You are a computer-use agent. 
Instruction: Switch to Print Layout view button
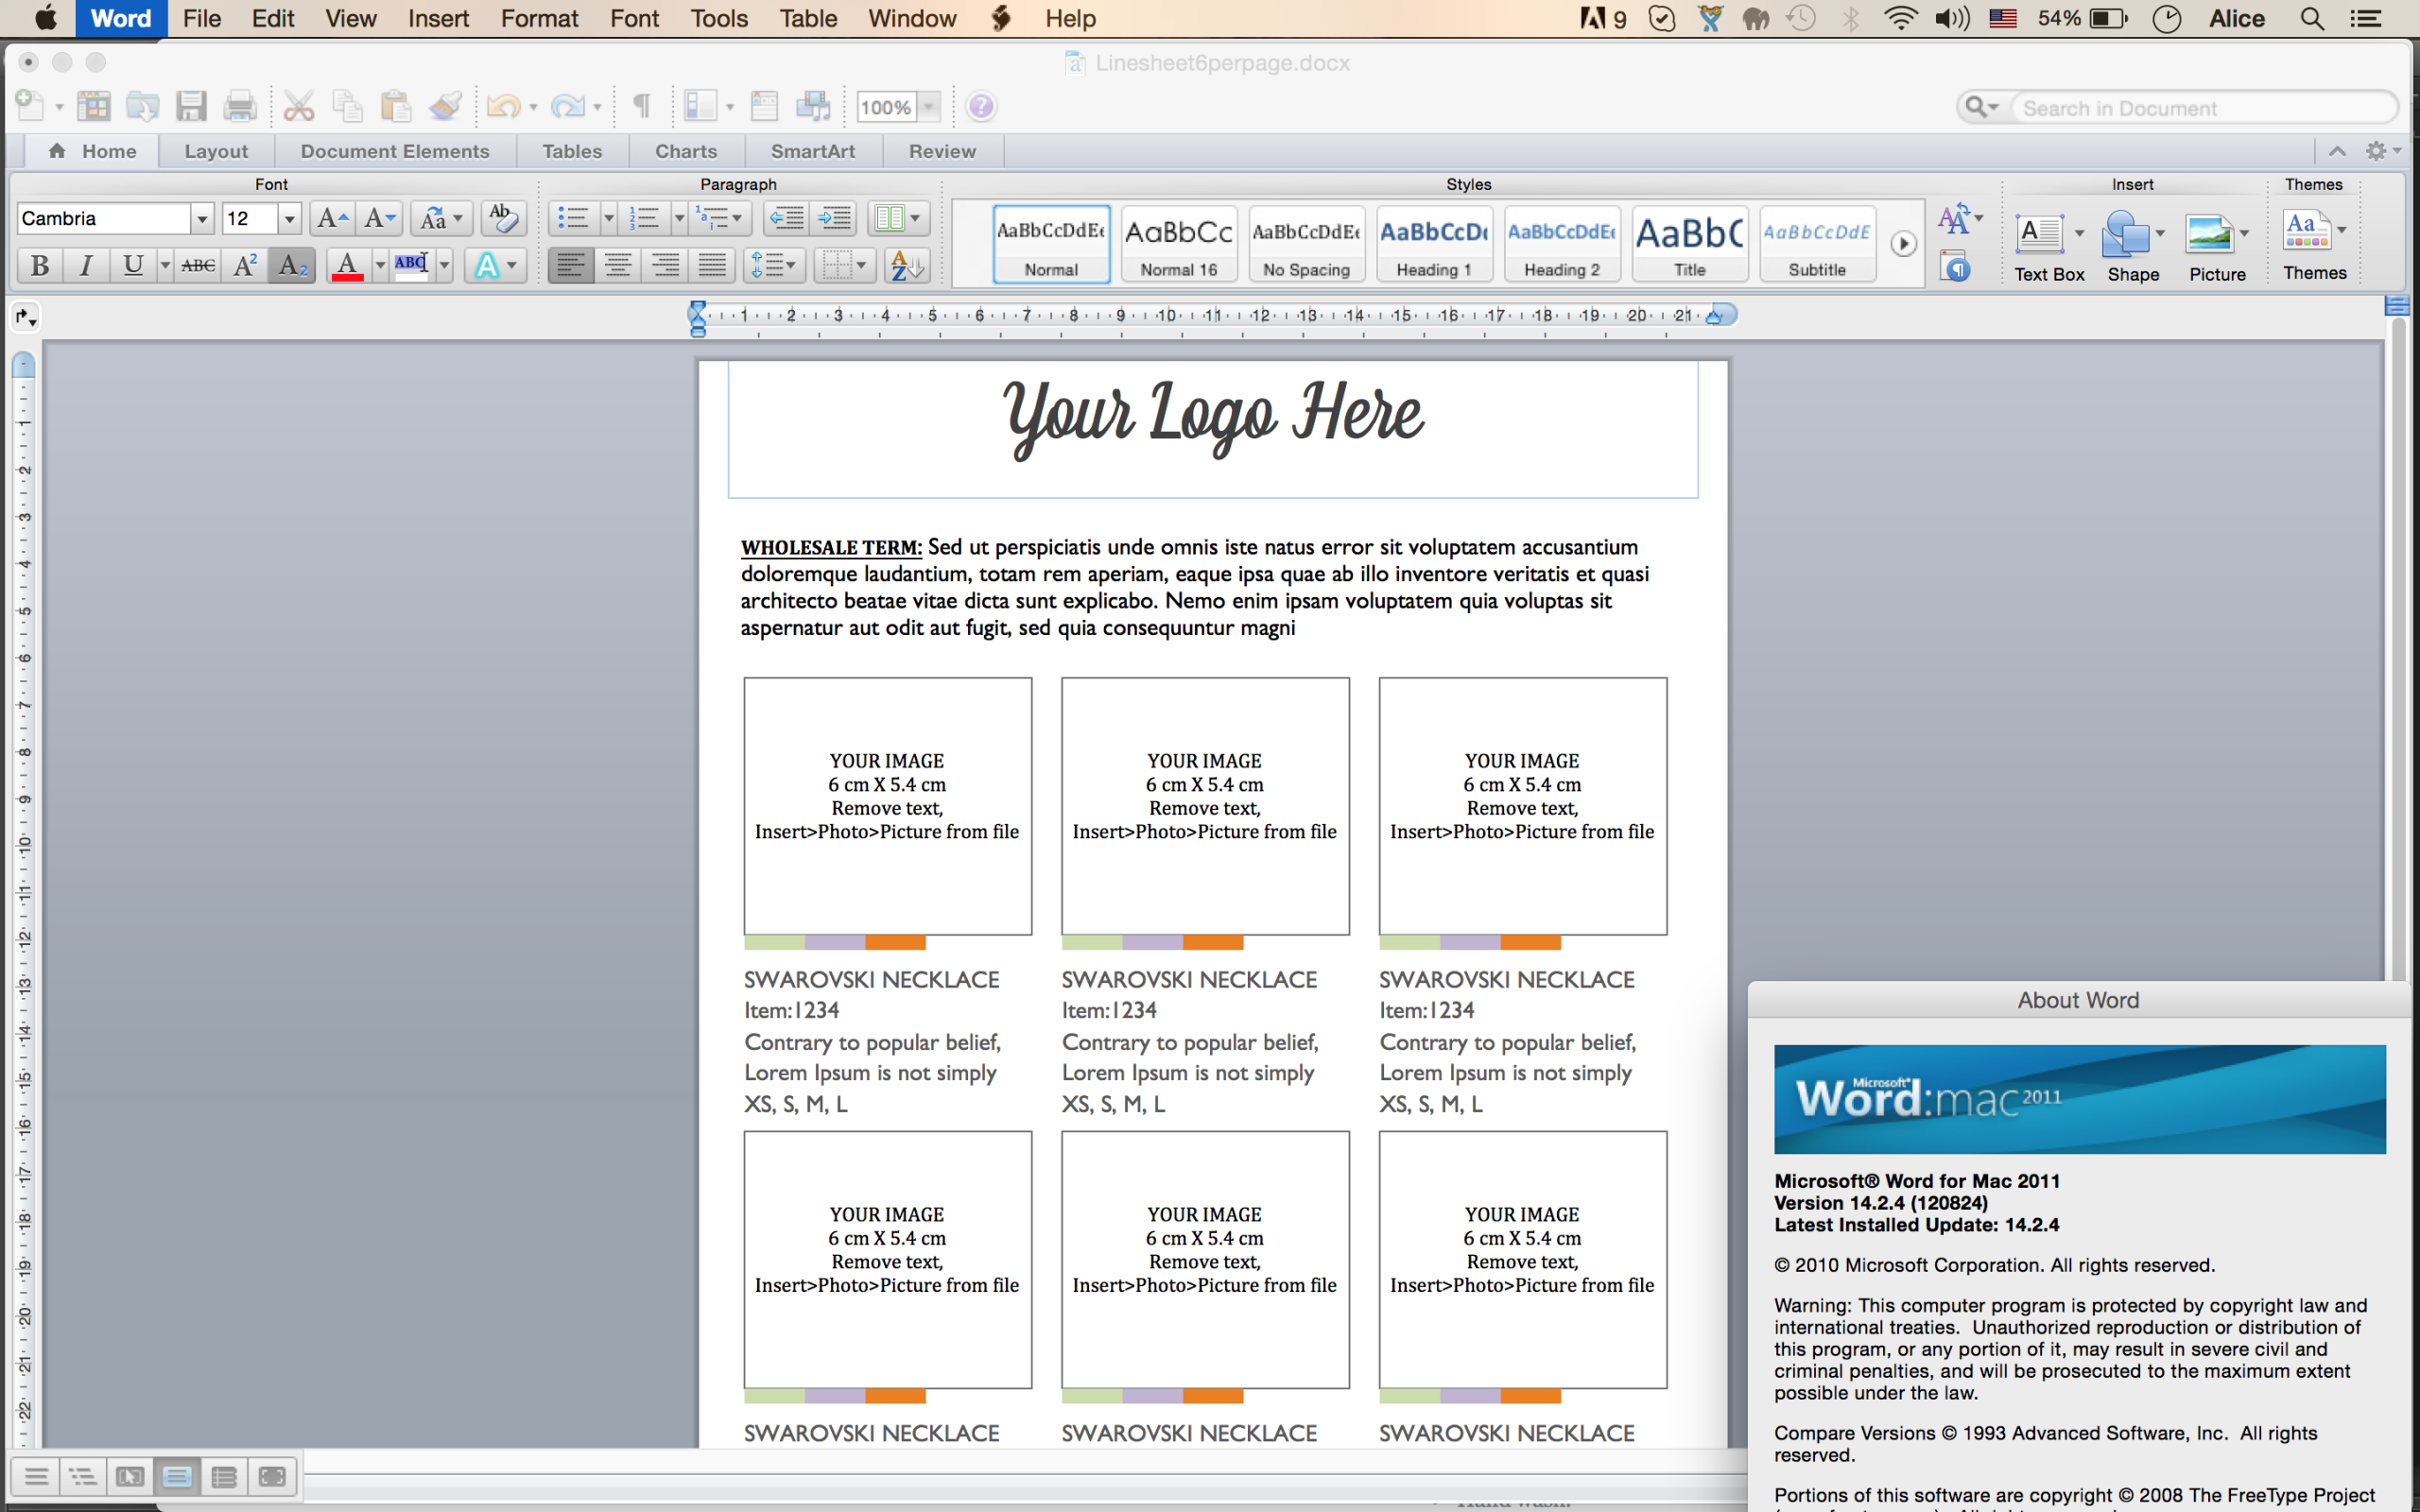177,1476
